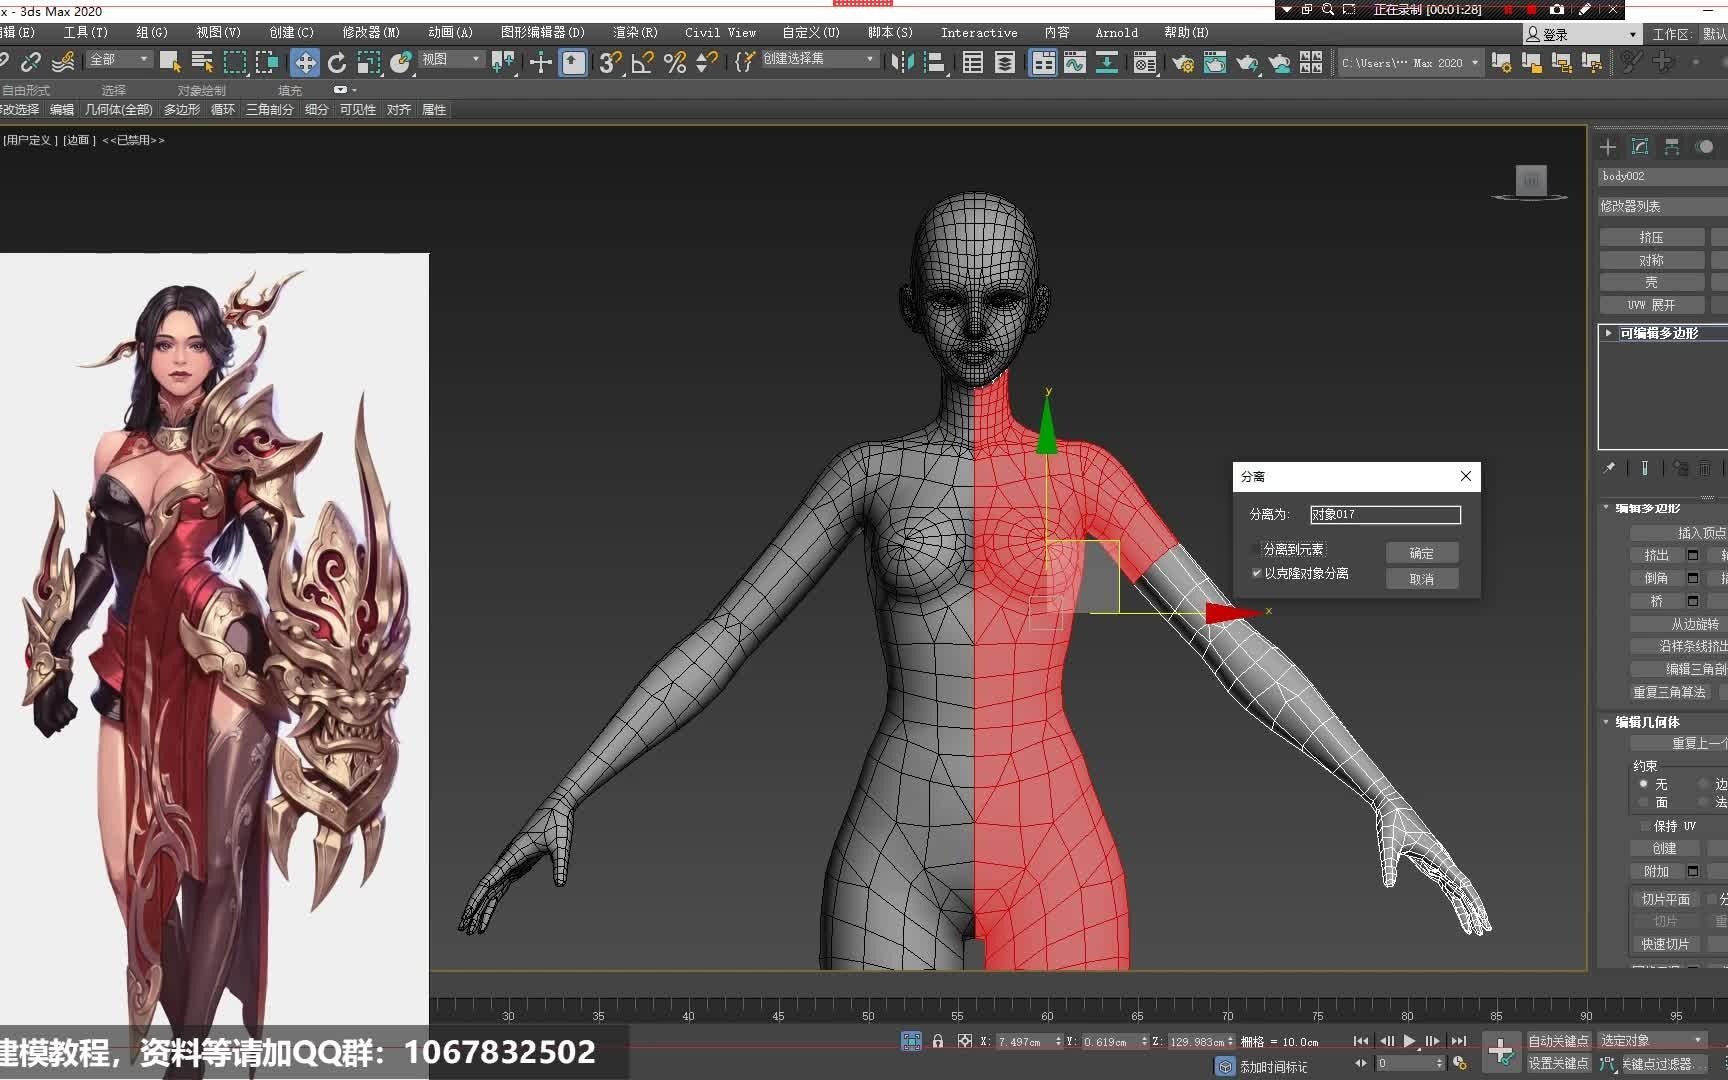Click the 对称 modifier button

coord(1652,260)
